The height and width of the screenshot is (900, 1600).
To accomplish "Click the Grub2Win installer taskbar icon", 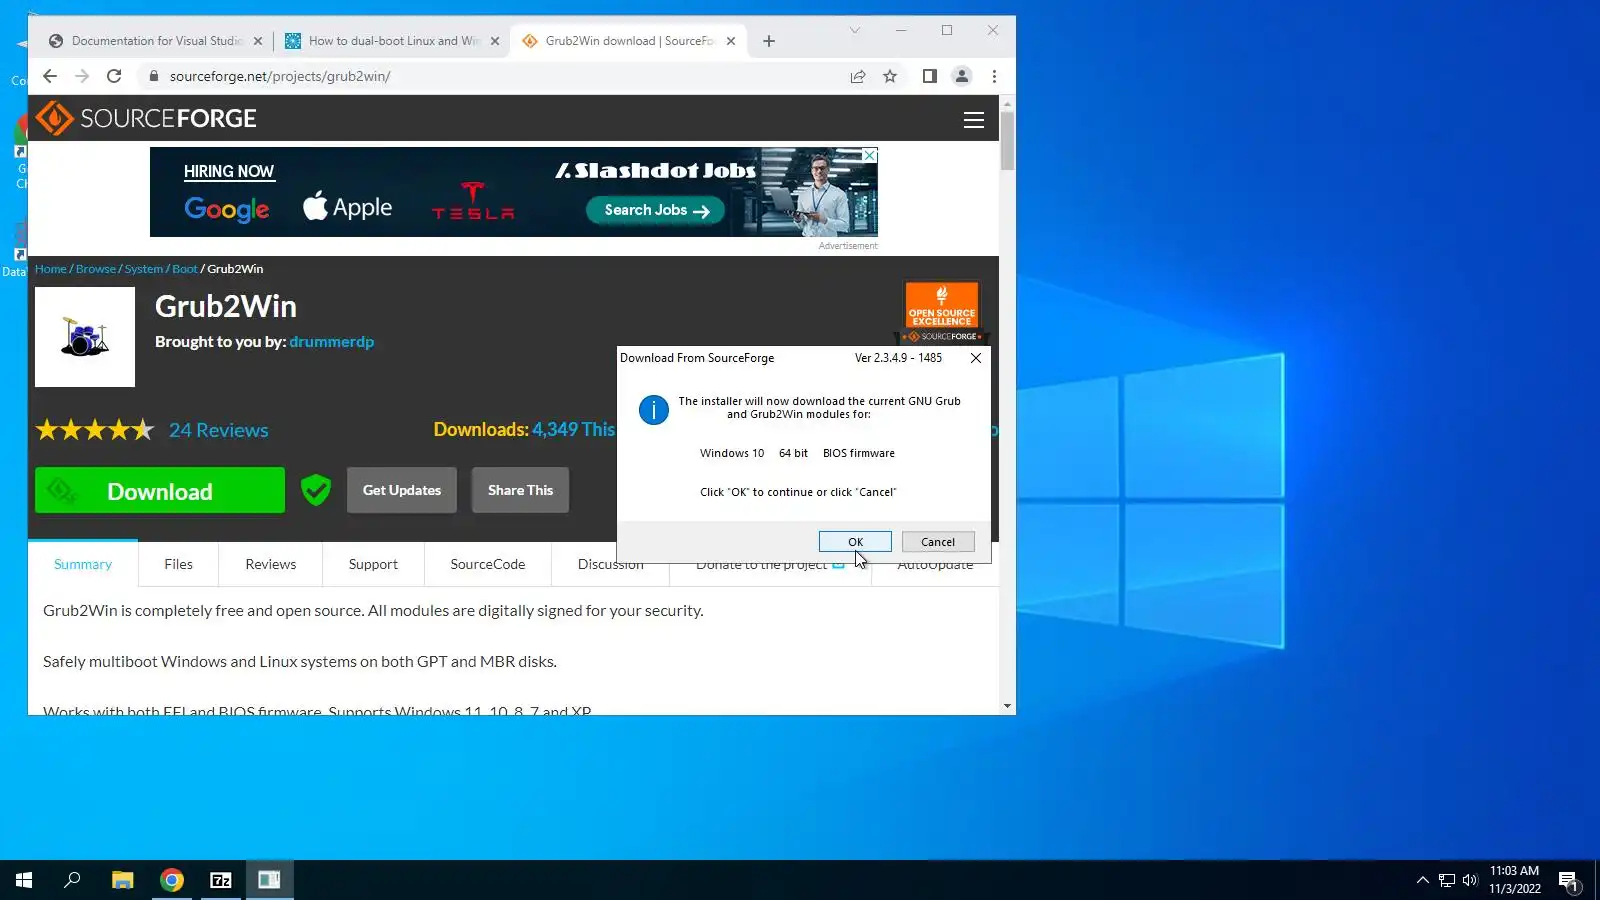I will [x=270, y=880].
